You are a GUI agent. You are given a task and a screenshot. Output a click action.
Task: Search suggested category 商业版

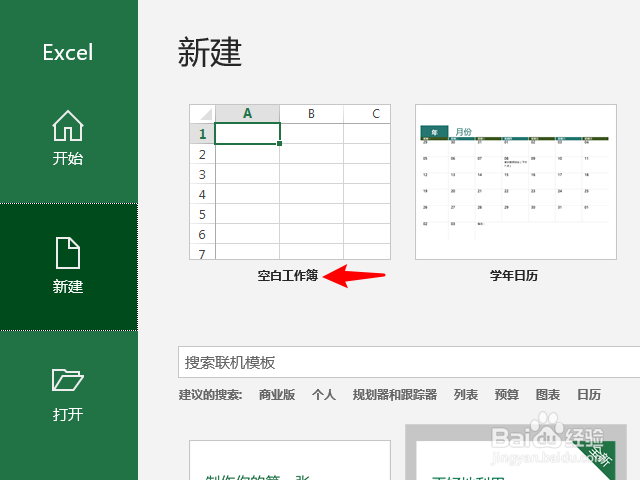point(277,395)
